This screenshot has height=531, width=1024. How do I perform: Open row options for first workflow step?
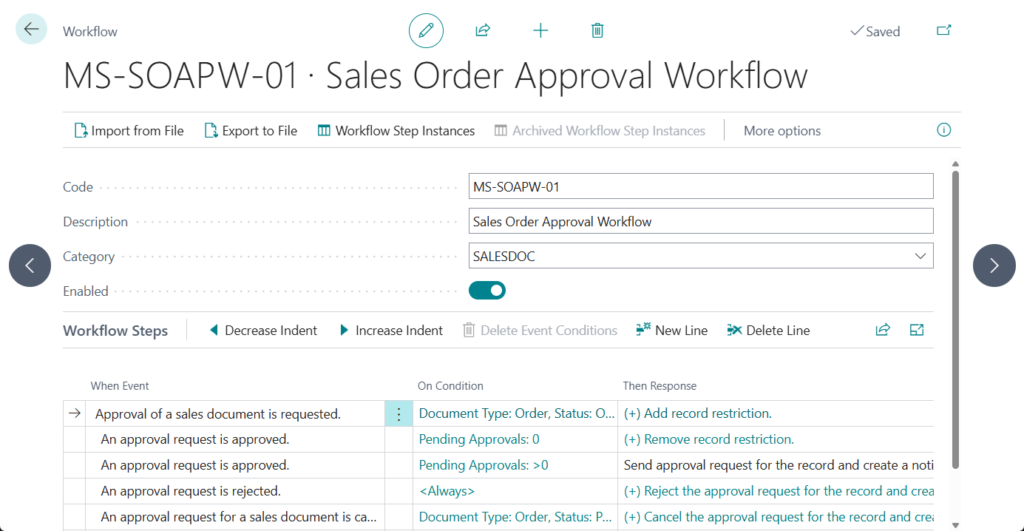click(398, 414)
